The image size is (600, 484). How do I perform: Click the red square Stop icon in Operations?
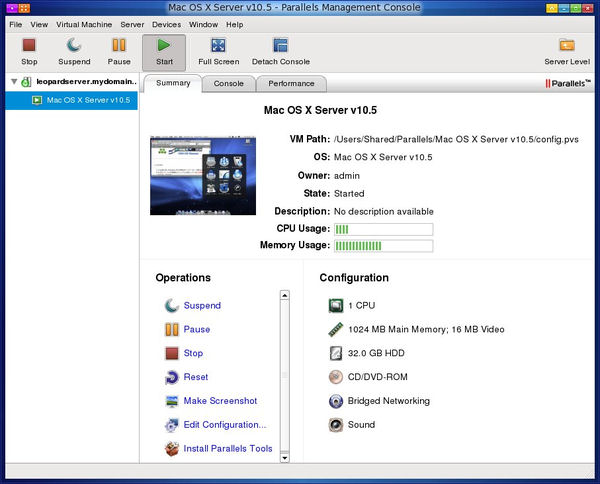pos(171,353)
